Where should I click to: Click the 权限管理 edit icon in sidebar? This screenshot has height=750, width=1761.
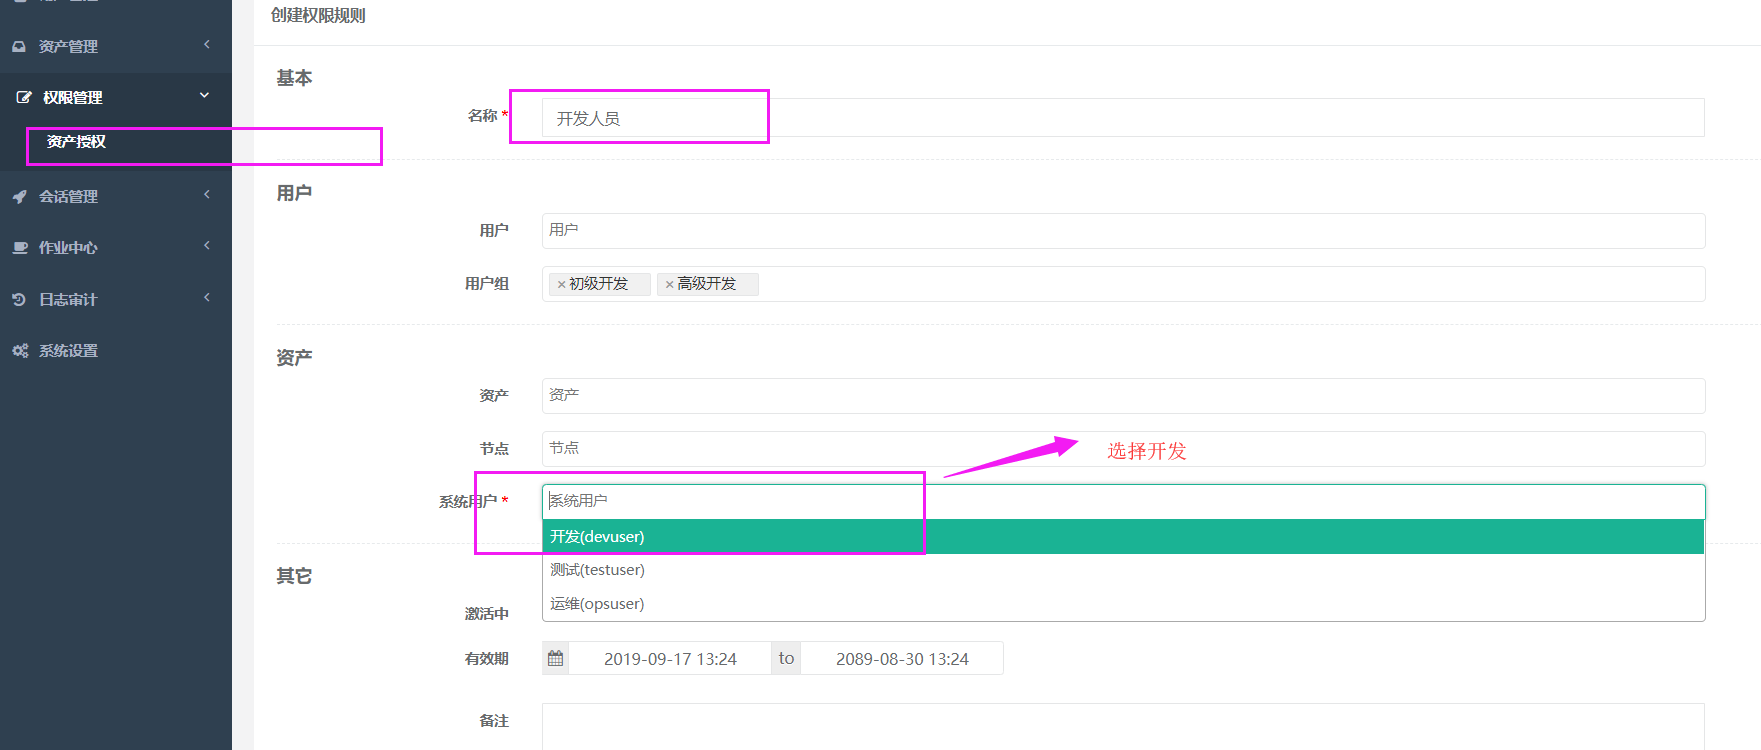tap(24, 97)
